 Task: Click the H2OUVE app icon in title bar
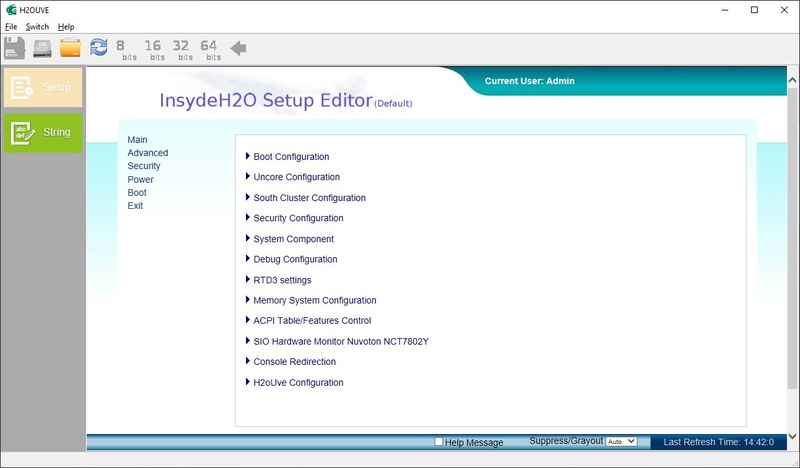click(11, 10)
